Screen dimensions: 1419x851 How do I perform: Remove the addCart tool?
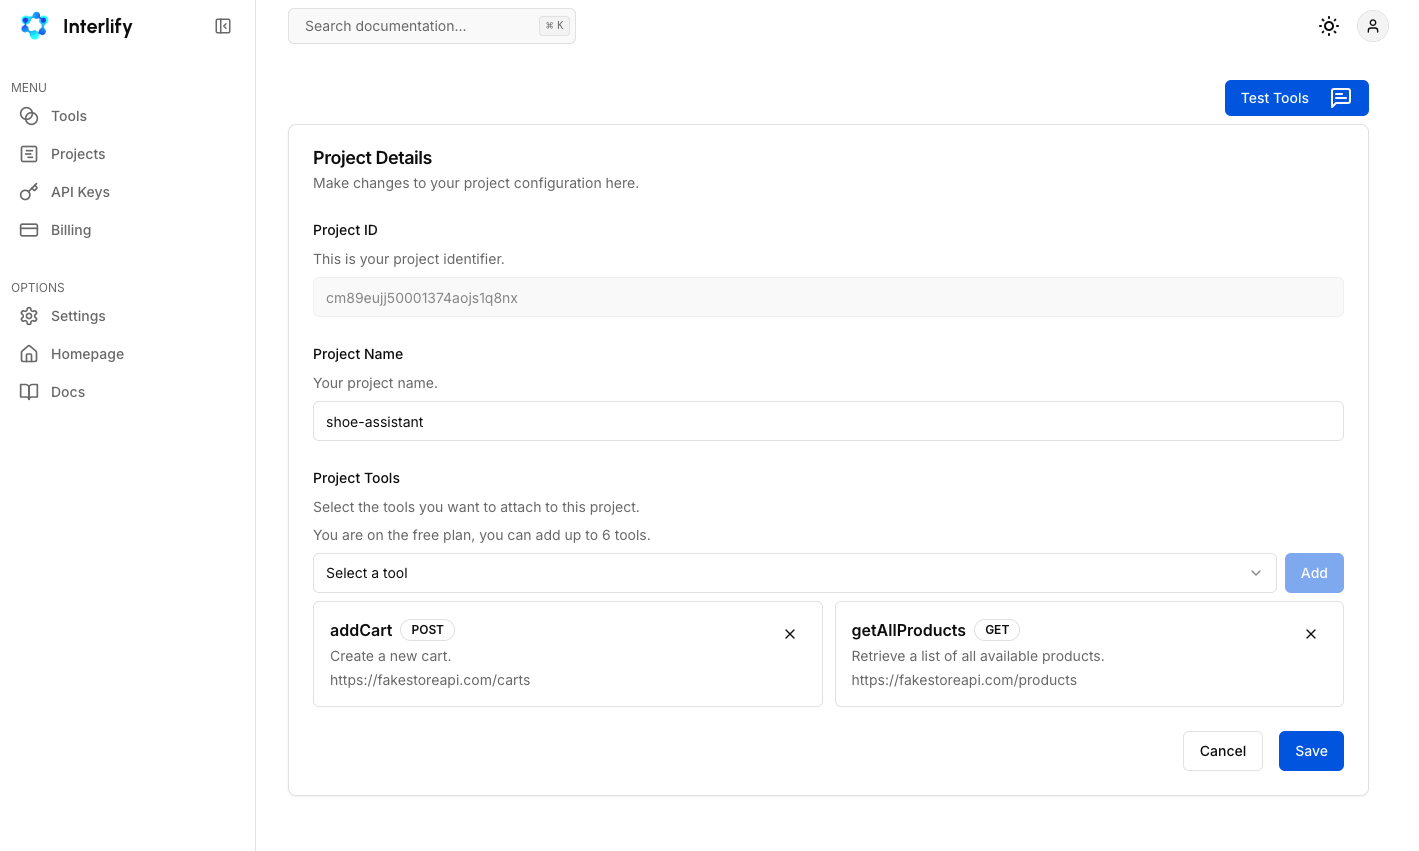coord(790,634)
